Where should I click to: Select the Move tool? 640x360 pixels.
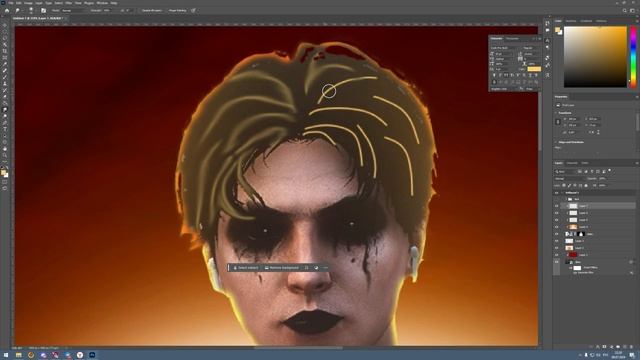(5, 25)
